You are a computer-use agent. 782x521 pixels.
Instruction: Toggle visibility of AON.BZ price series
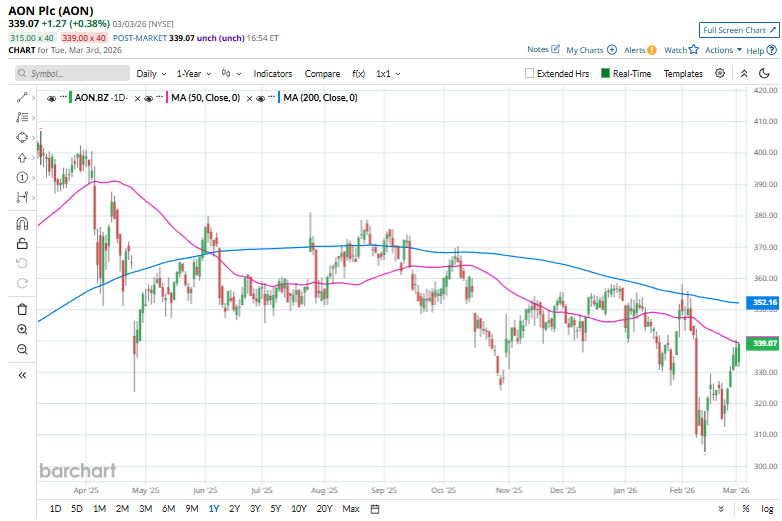51,98
